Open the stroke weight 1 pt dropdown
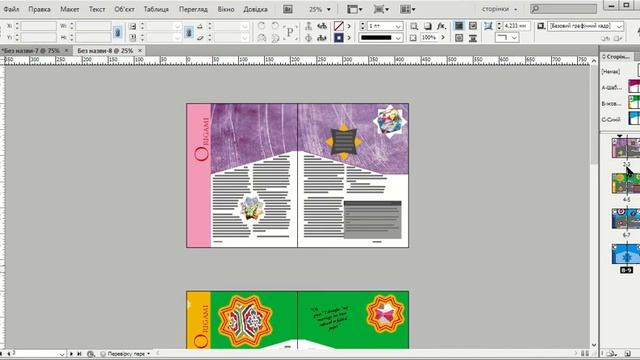Viewport: 640px width, 360px height. pos(398,26)
